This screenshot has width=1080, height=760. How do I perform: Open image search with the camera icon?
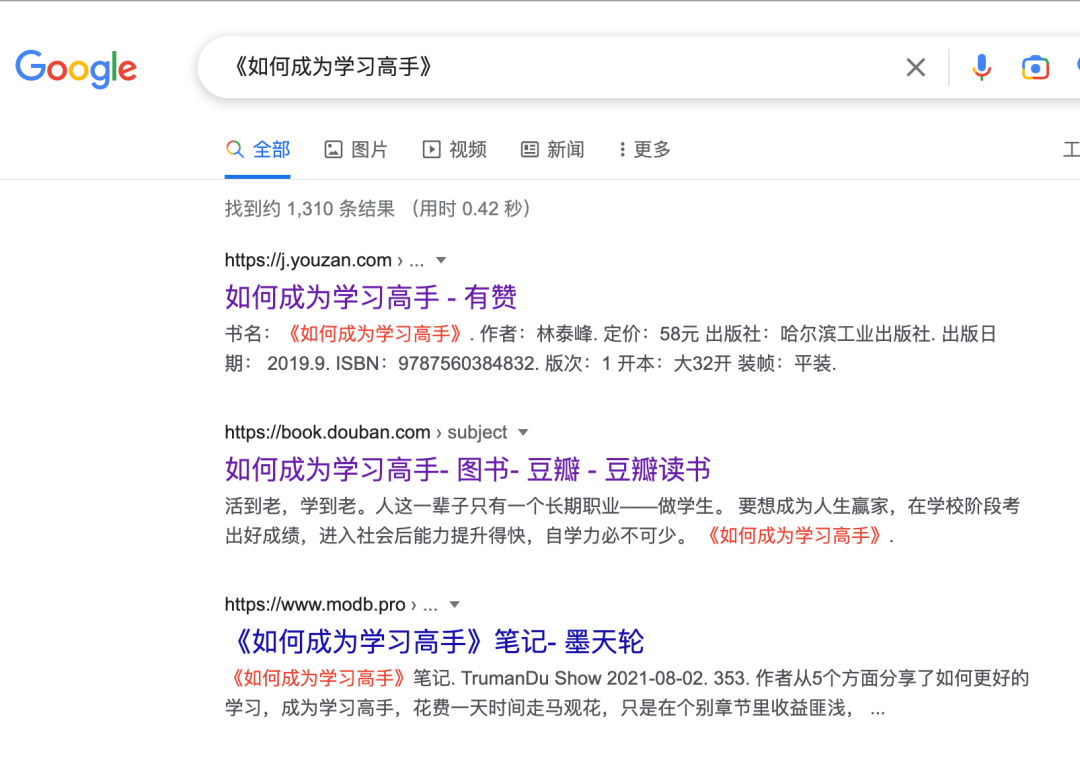[x=1035, y=68]
